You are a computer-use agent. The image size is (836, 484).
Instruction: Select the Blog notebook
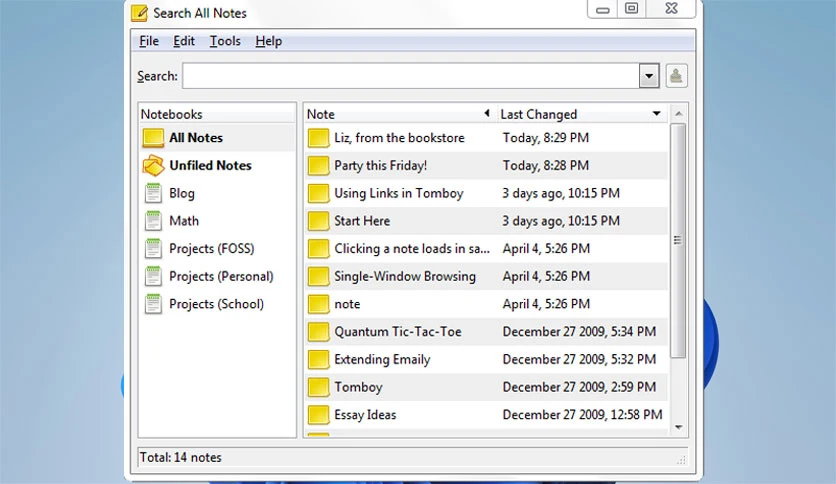point(218,193)
